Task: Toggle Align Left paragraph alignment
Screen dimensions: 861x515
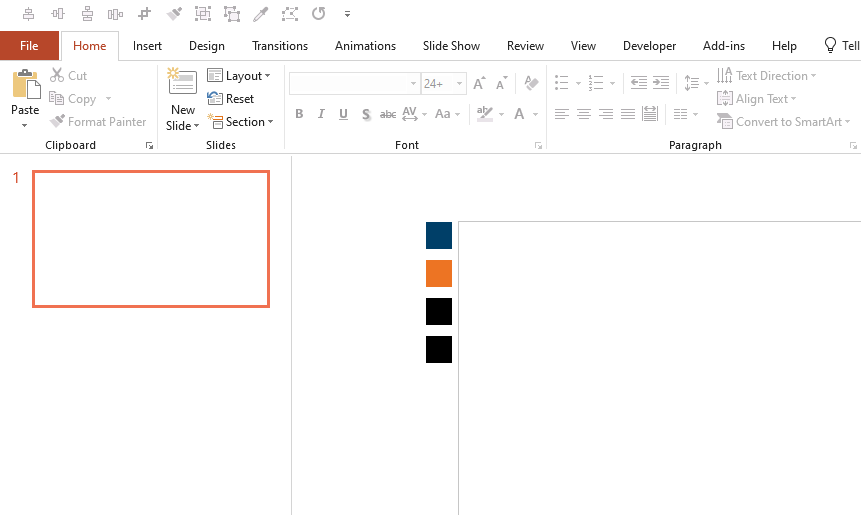Action: [561, 114]
